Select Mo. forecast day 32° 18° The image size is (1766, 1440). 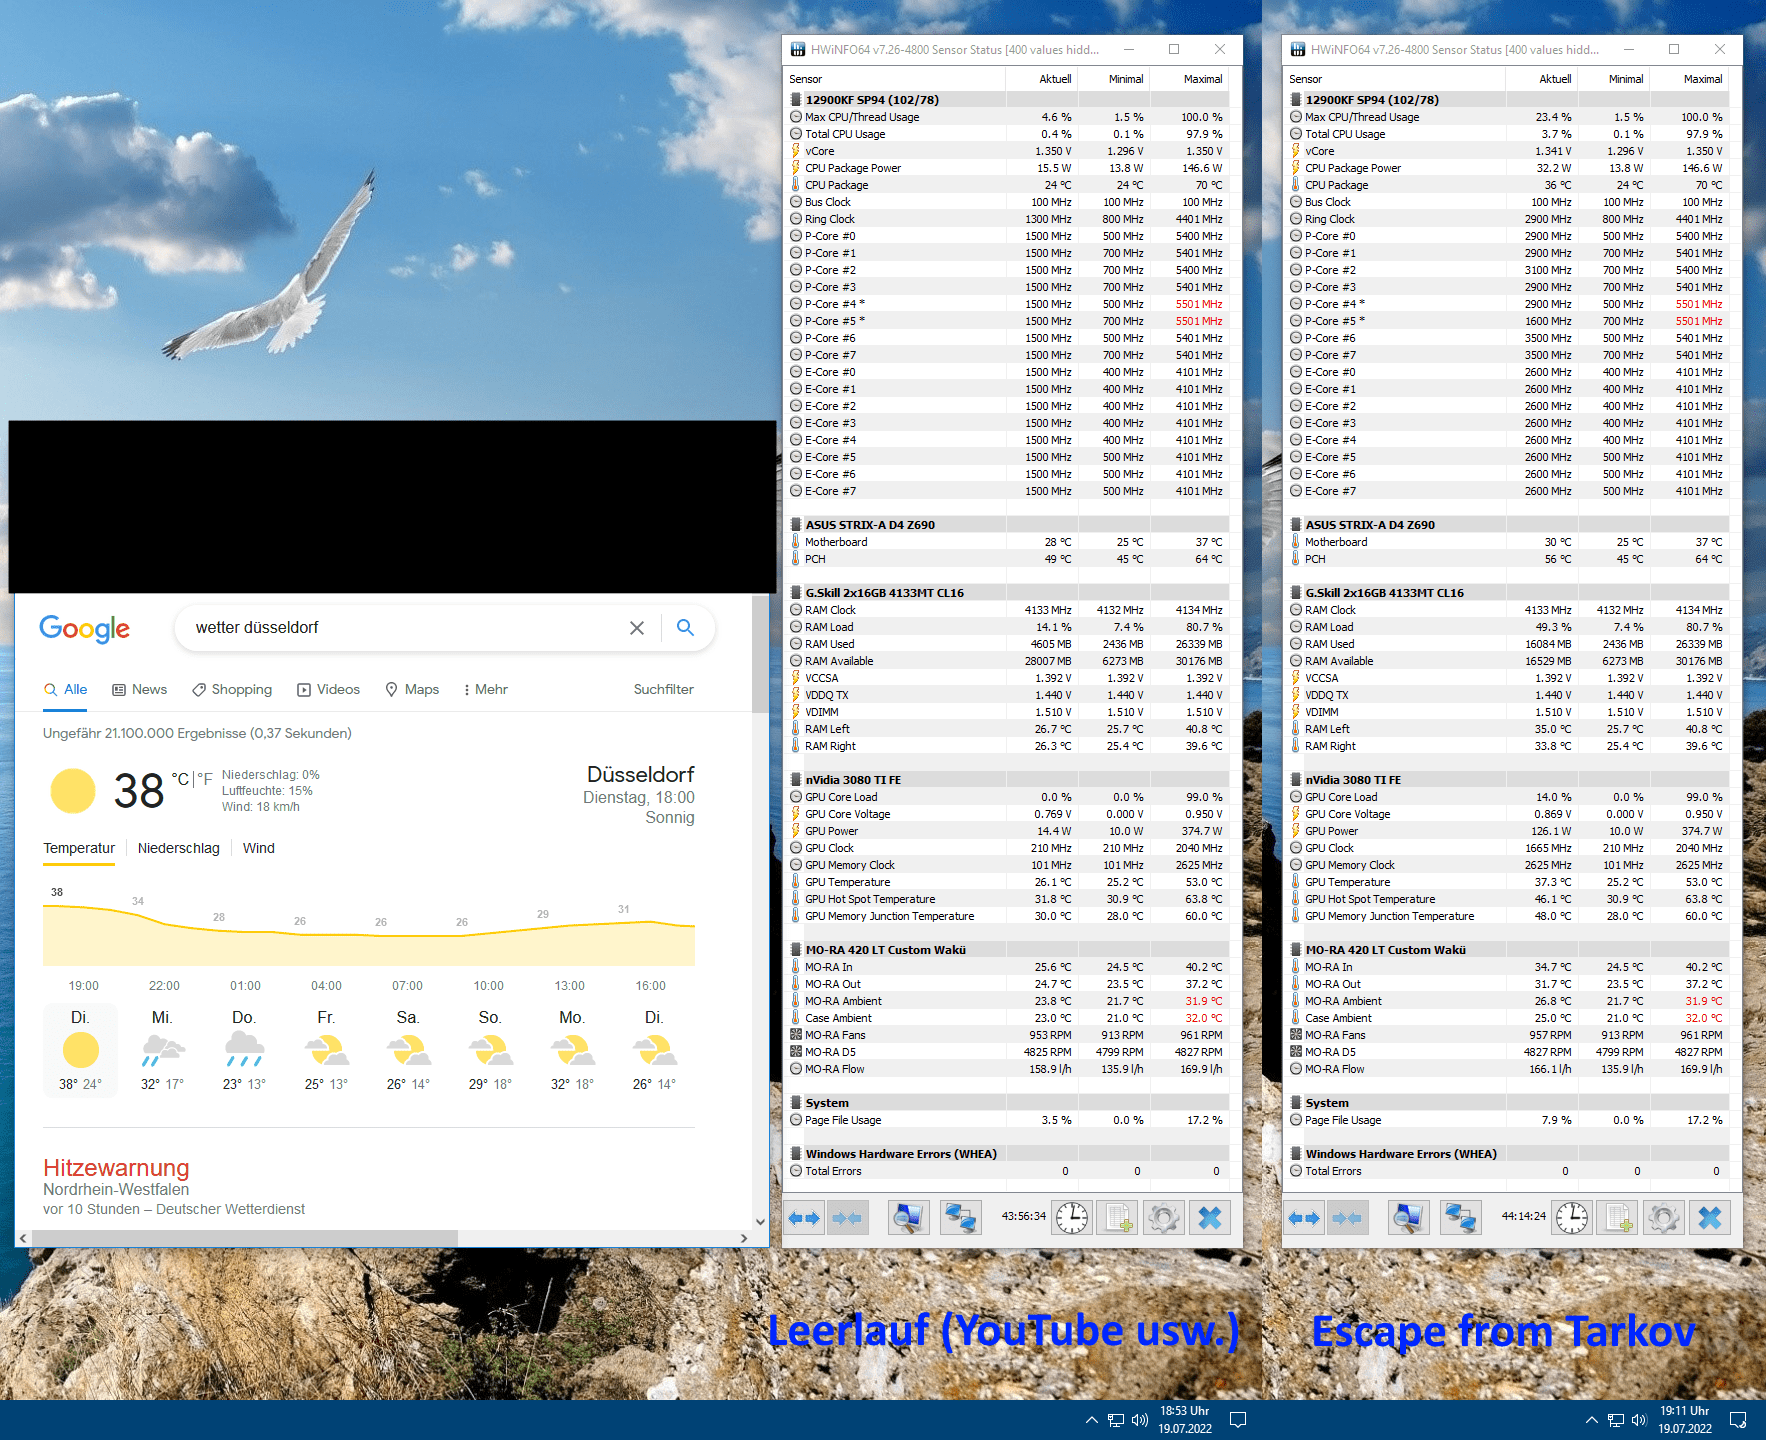(x=572, y=1050)
